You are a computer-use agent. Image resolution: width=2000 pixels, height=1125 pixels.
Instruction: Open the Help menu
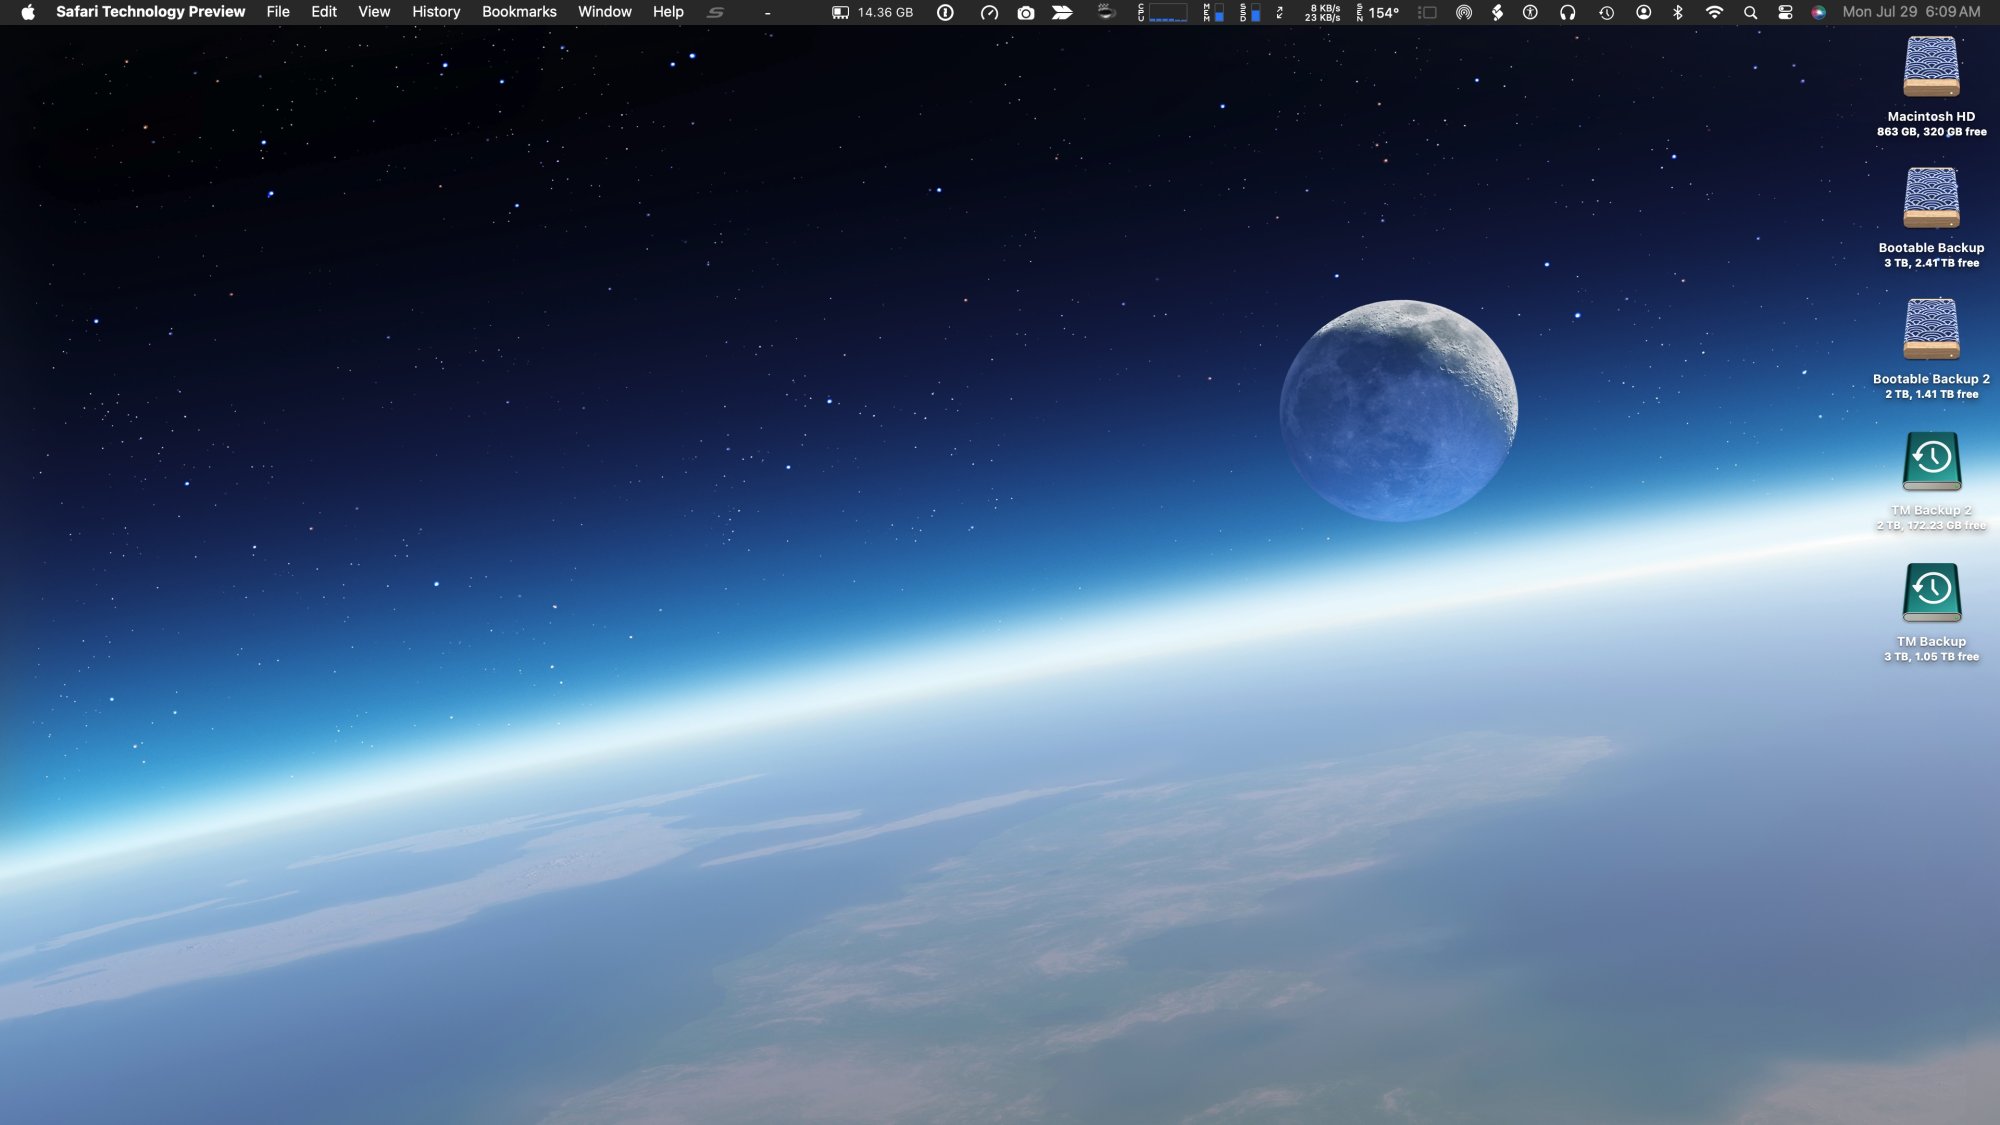(668, 12)
